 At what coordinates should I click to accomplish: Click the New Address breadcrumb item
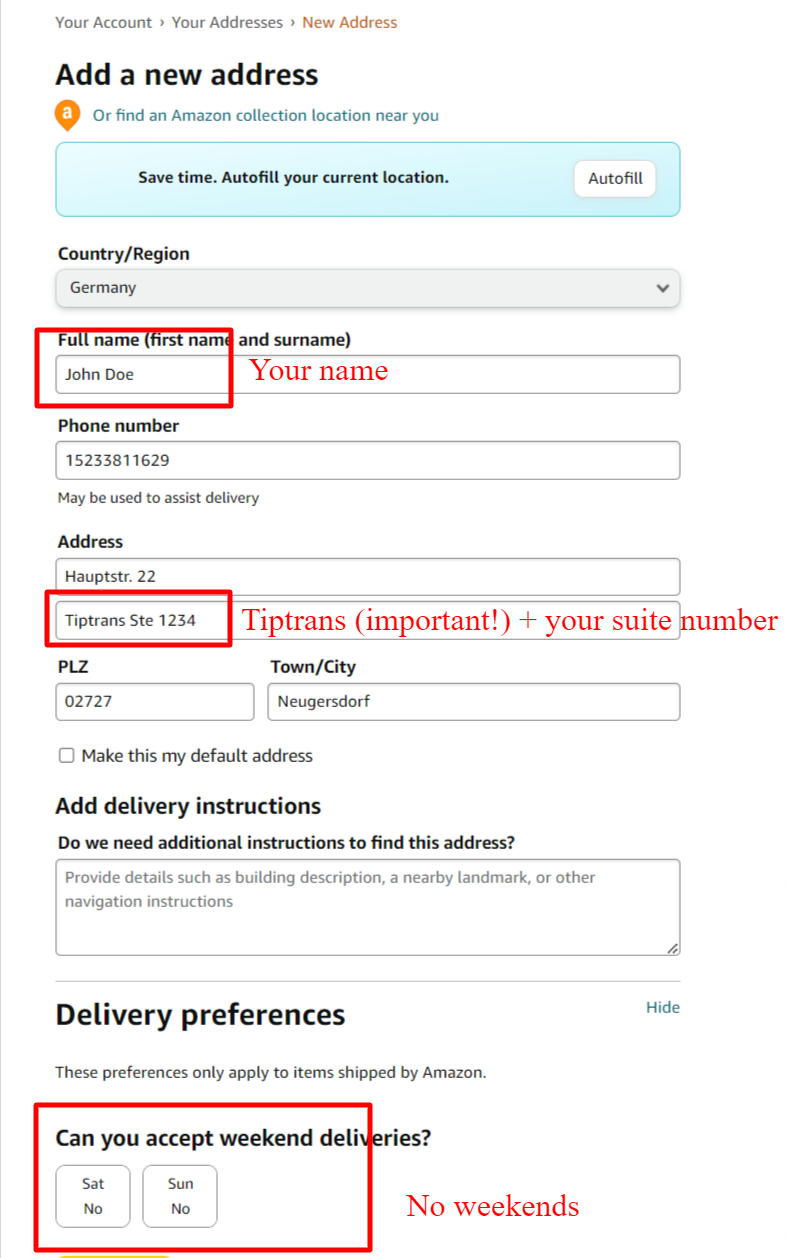click(350, 22)
